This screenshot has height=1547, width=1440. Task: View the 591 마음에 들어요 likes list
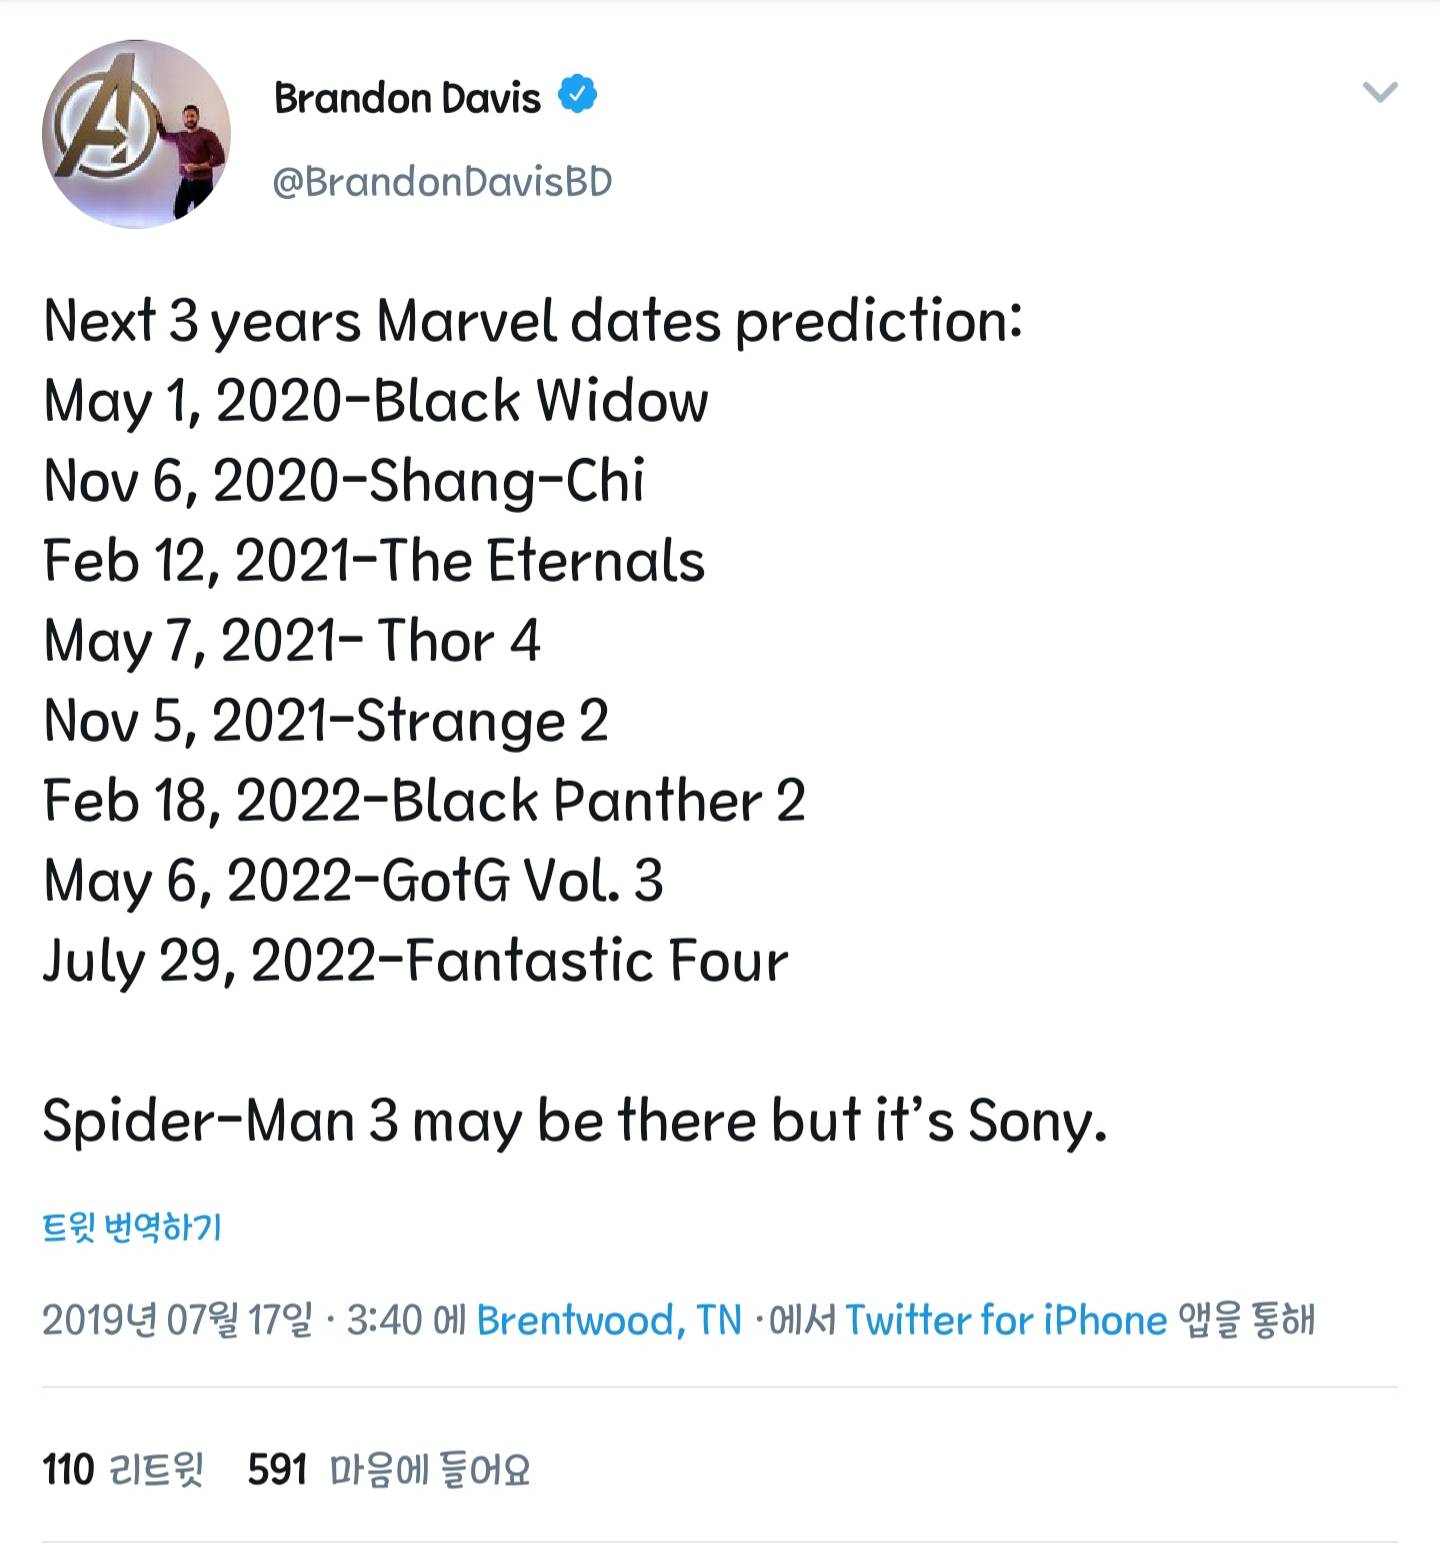click(x=389, y=1470)
